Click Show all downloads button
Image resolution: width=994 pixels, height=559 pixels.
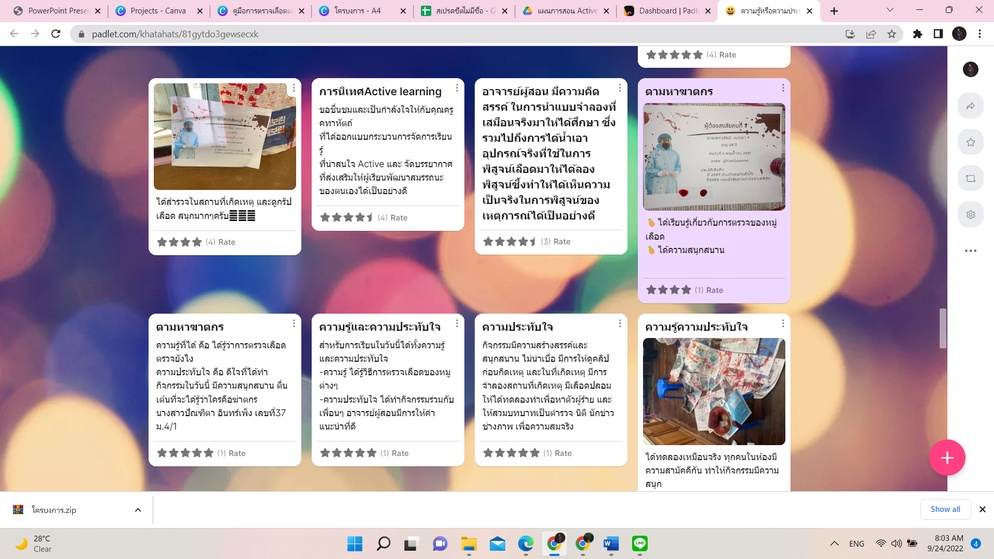coord(945,509)
